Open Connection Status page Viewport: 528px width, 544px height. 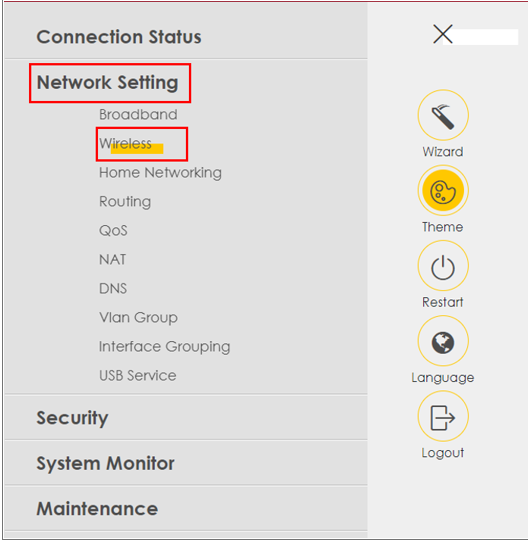click(119, 37)
